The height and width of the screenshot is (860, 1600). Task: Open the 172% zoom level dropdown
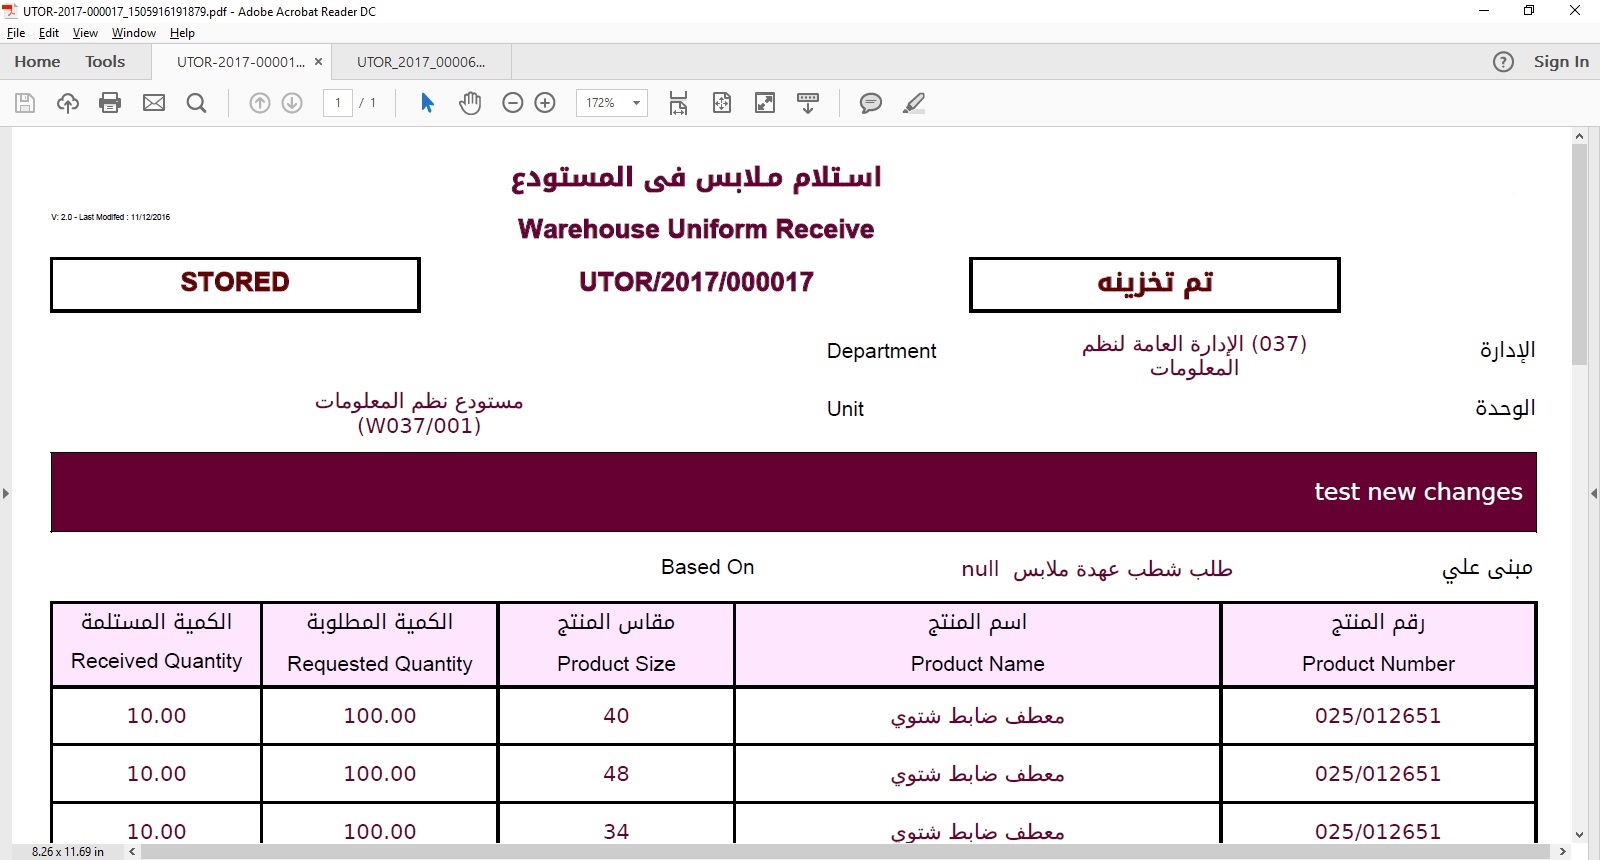(635, 103)
